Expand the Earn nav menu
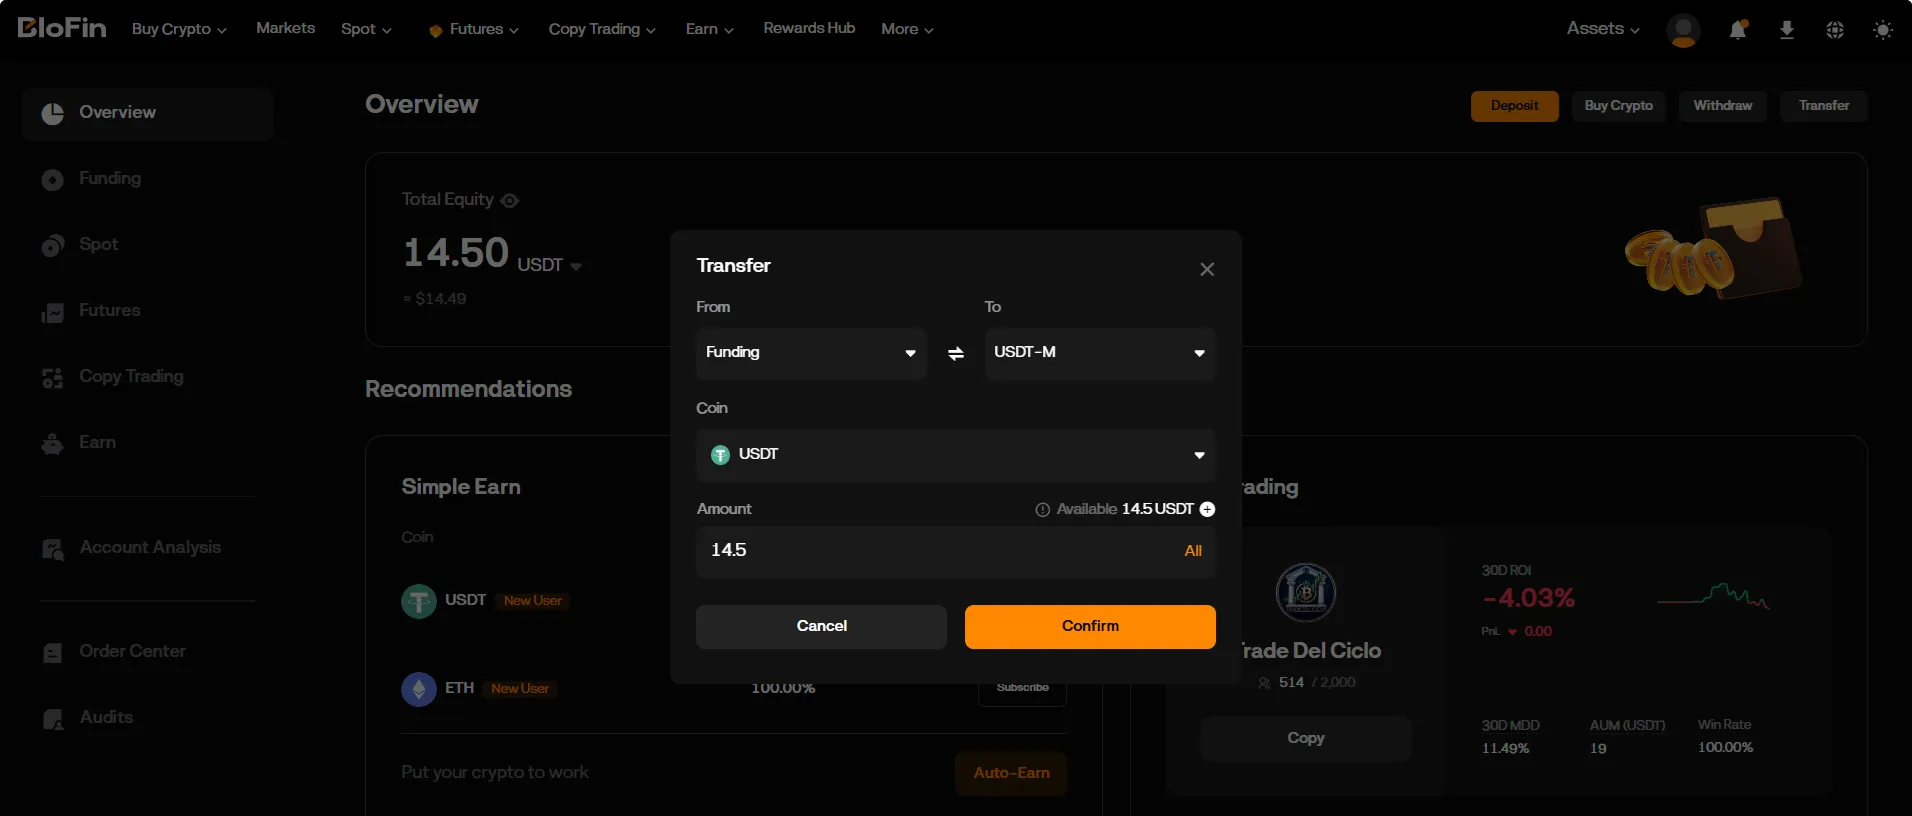 [710, 29]
